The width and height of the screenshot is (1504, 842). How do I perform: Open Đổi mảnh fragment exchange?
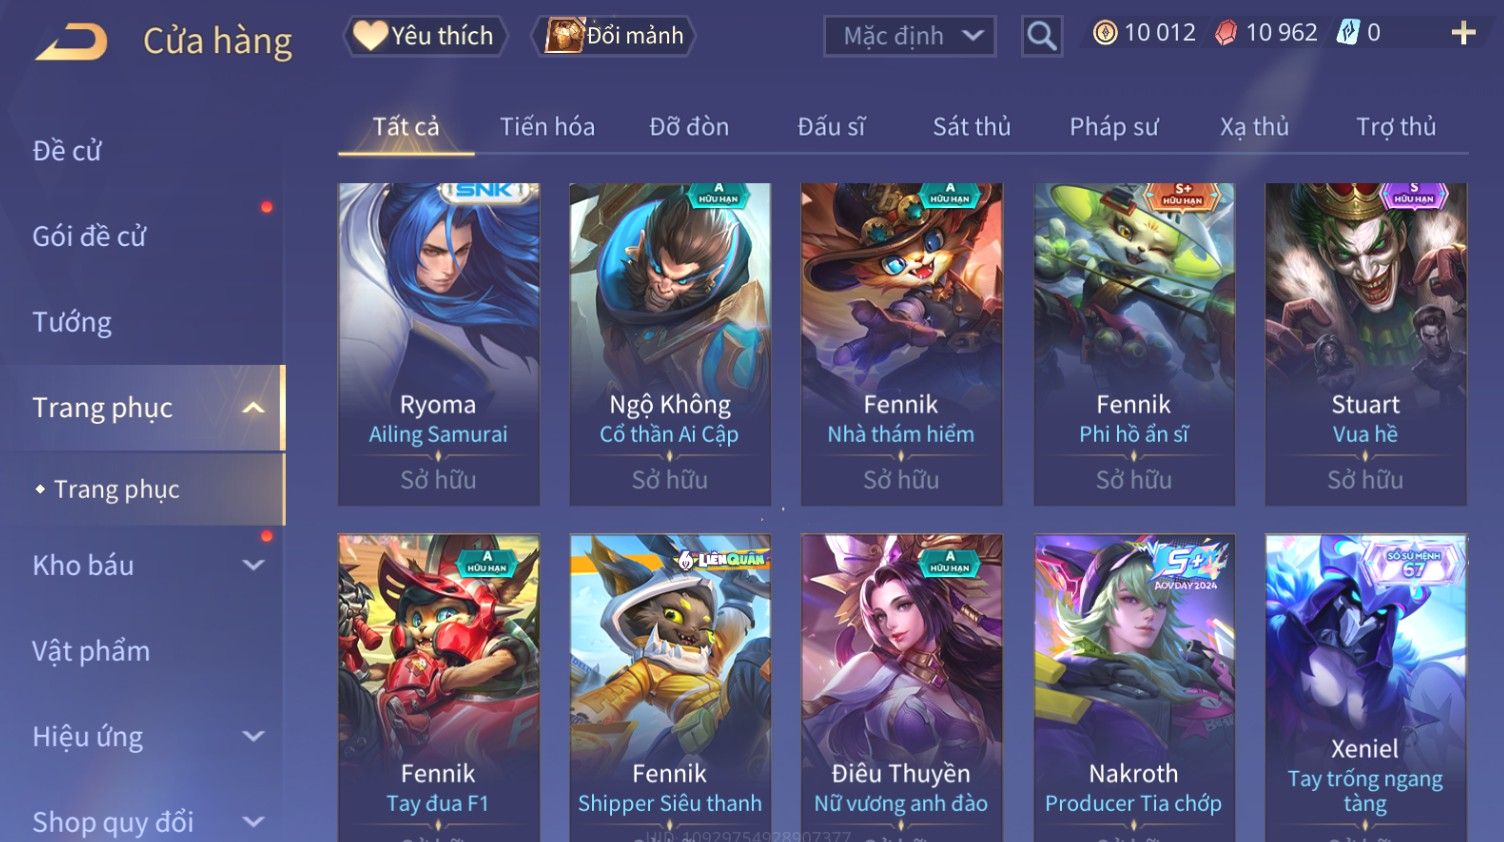coord(613,36)
